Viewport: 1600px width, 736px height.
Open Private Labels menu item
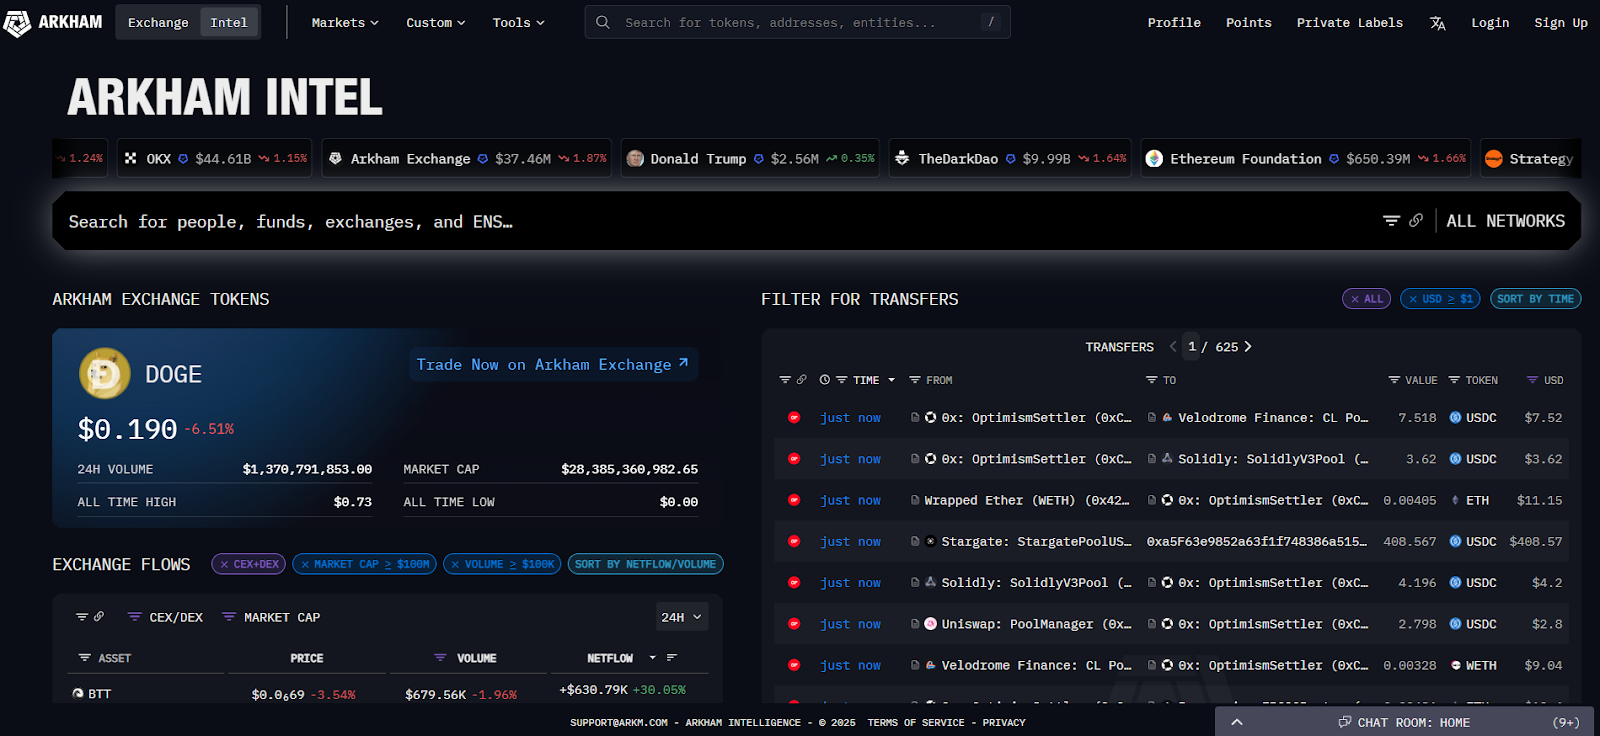pyautogui.click(x=1350, y=22)
